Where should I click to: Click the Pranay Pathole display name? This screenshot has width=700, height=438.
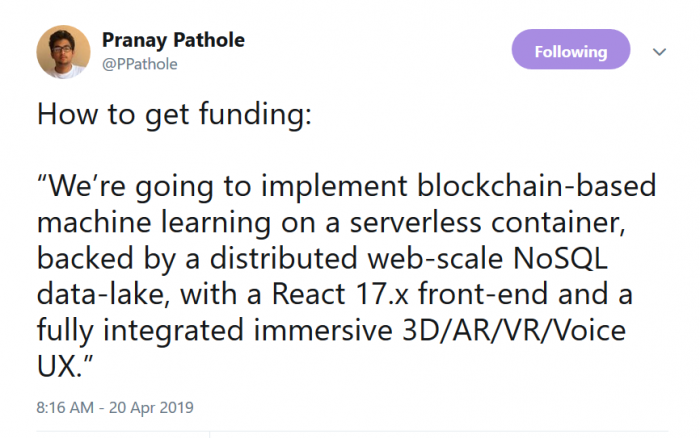point(173,41)
